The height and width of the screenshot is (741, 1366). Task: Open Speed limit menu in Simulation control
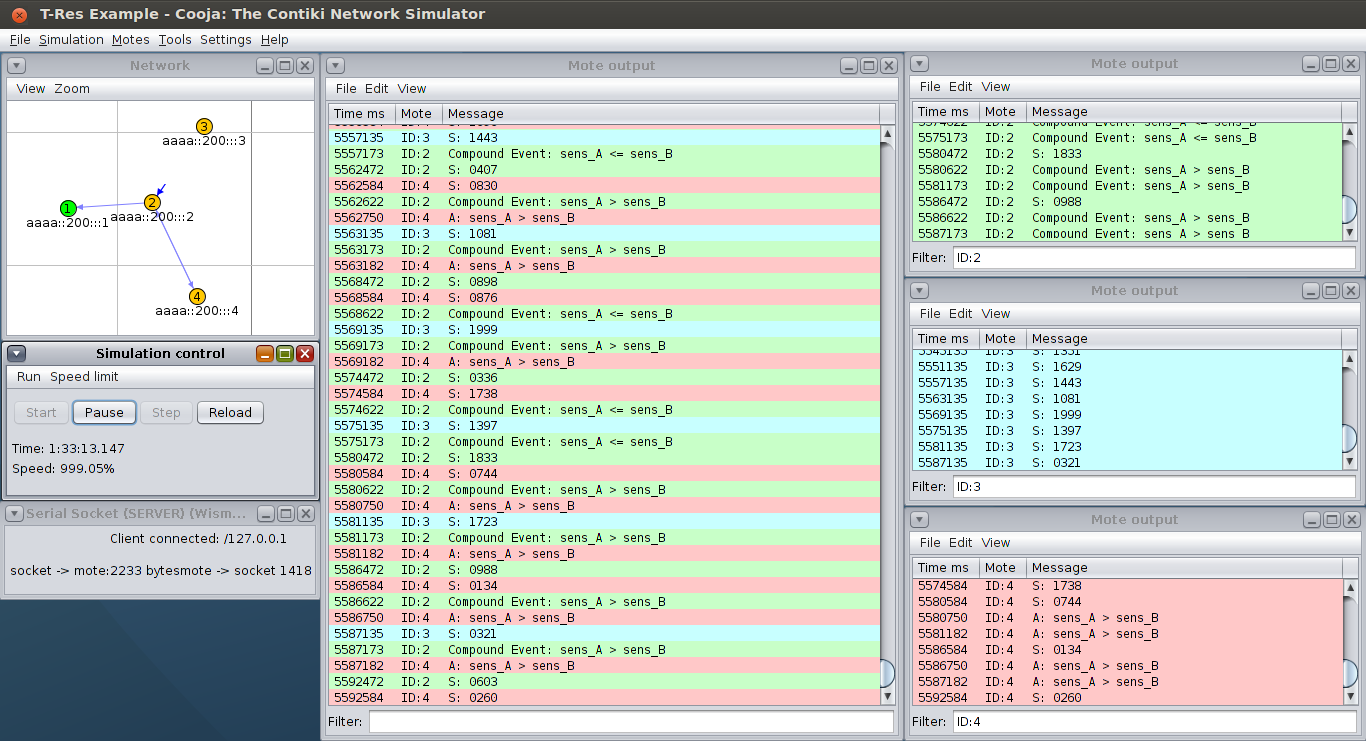[84, 377]
